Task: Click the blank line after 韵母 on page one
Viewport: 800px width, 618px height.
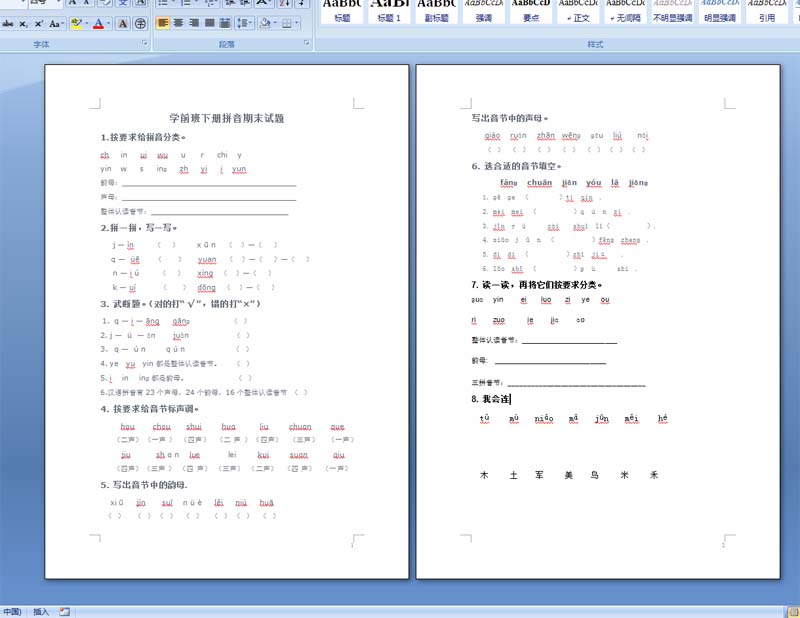Action: 209,184
